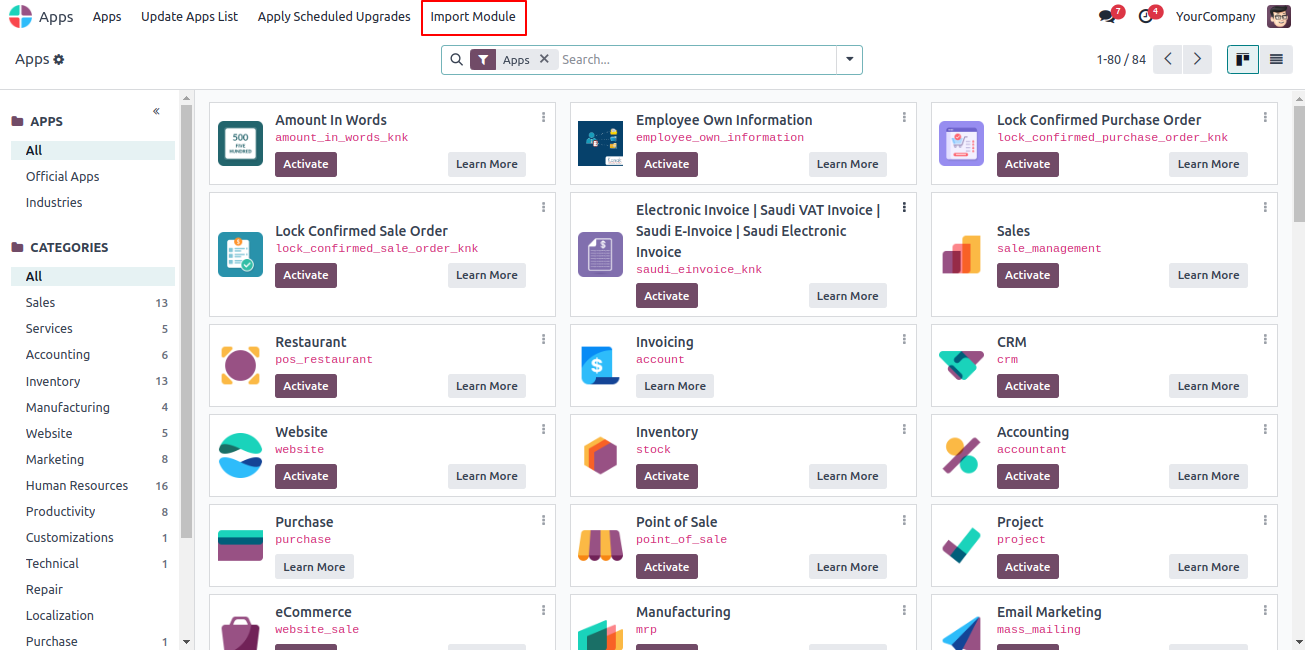Open the Amount In Words card options menu

[x=543, y=117]
